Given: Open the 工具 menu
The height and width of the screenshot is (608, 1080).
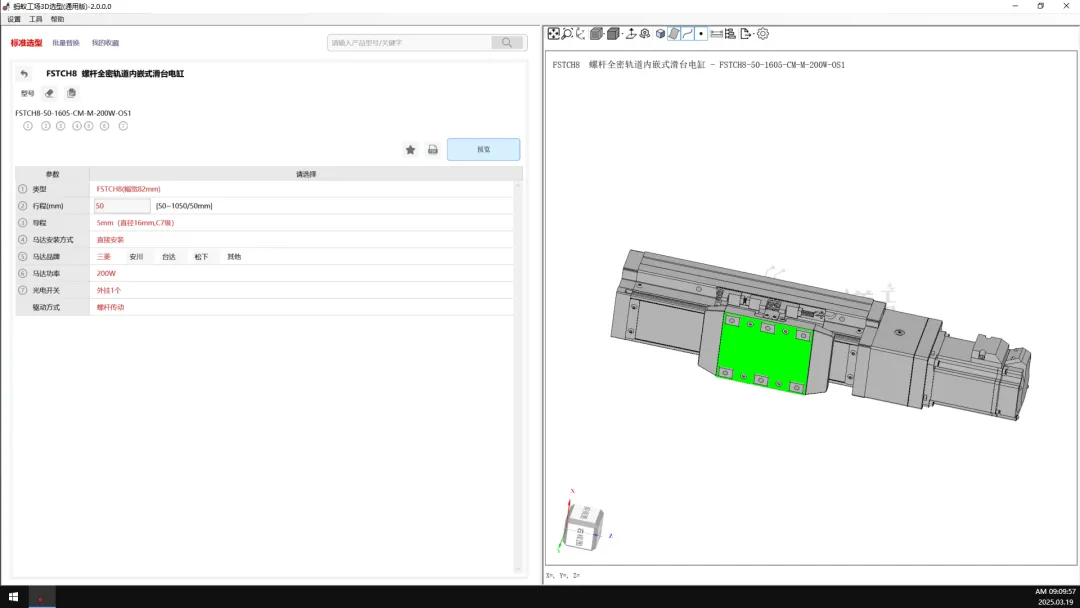Looking at the screenshot, I should pos(36,19).
